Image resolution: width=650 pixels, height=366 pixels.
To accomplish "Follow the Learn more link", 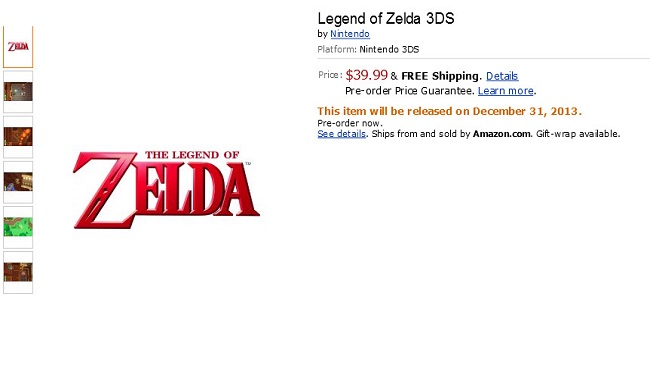I will 506,90.
